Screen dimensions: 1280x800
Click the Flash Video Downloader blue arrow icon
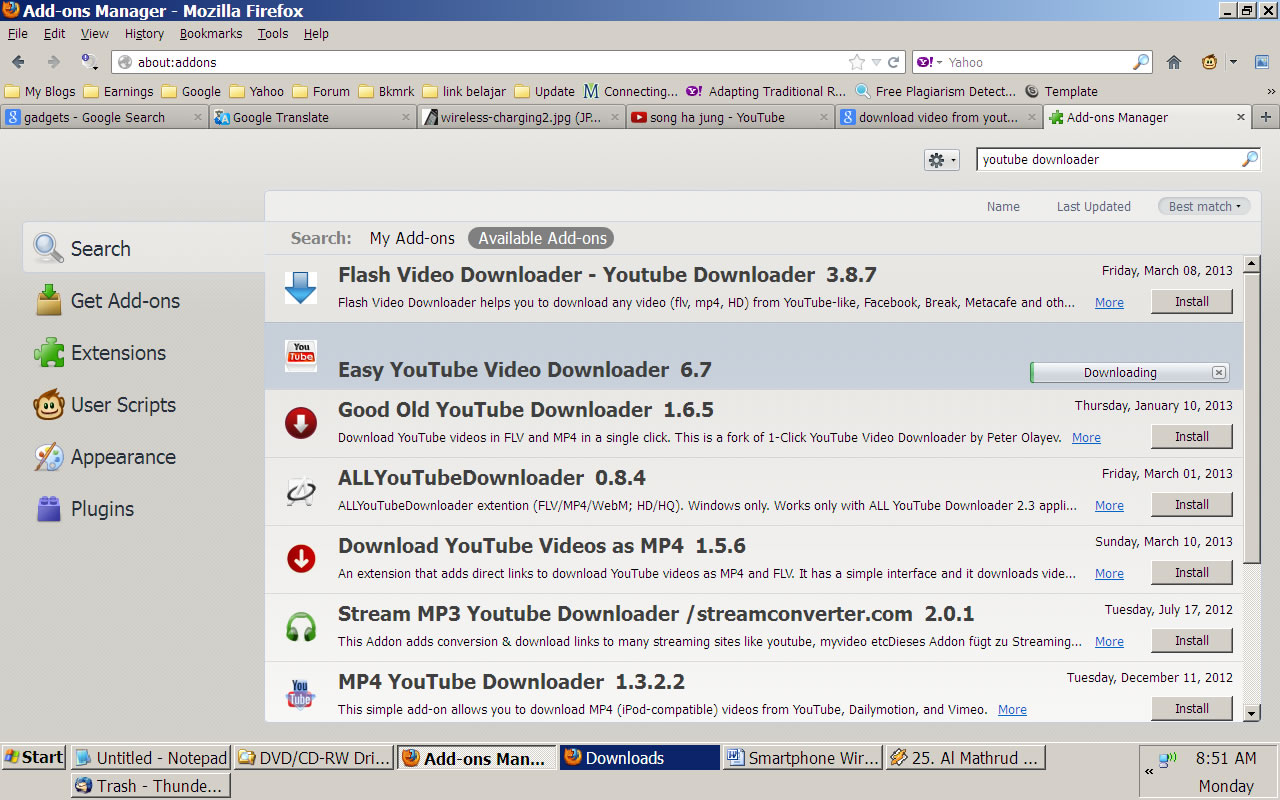tap(300, 287)
